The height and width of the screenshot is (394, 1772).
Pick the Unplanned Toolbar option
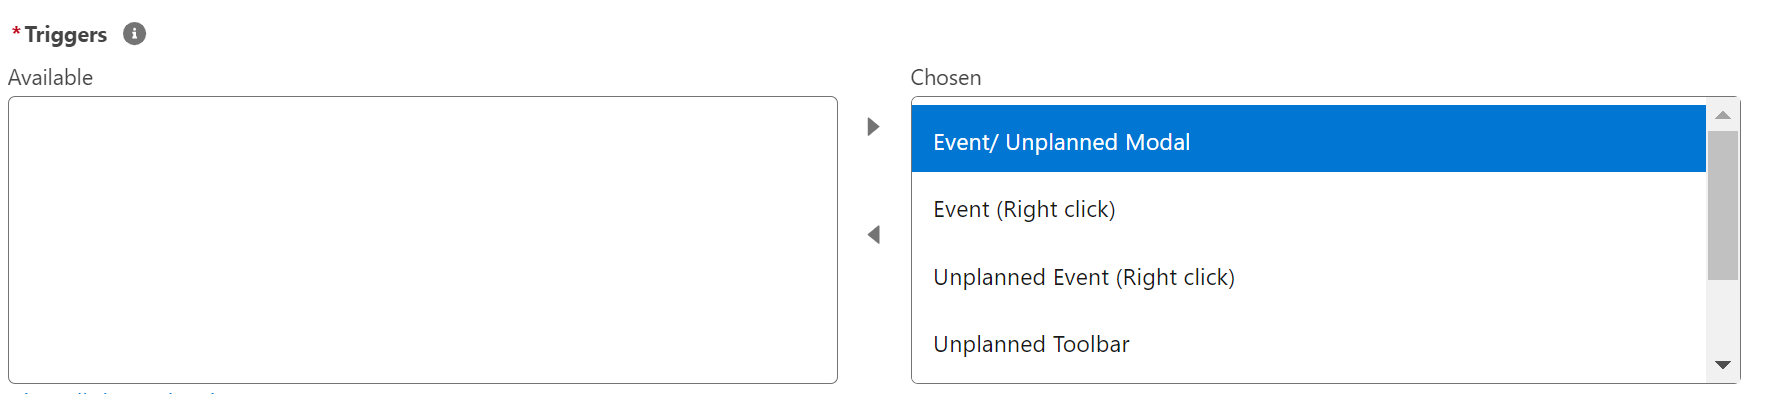point(1308,344)
